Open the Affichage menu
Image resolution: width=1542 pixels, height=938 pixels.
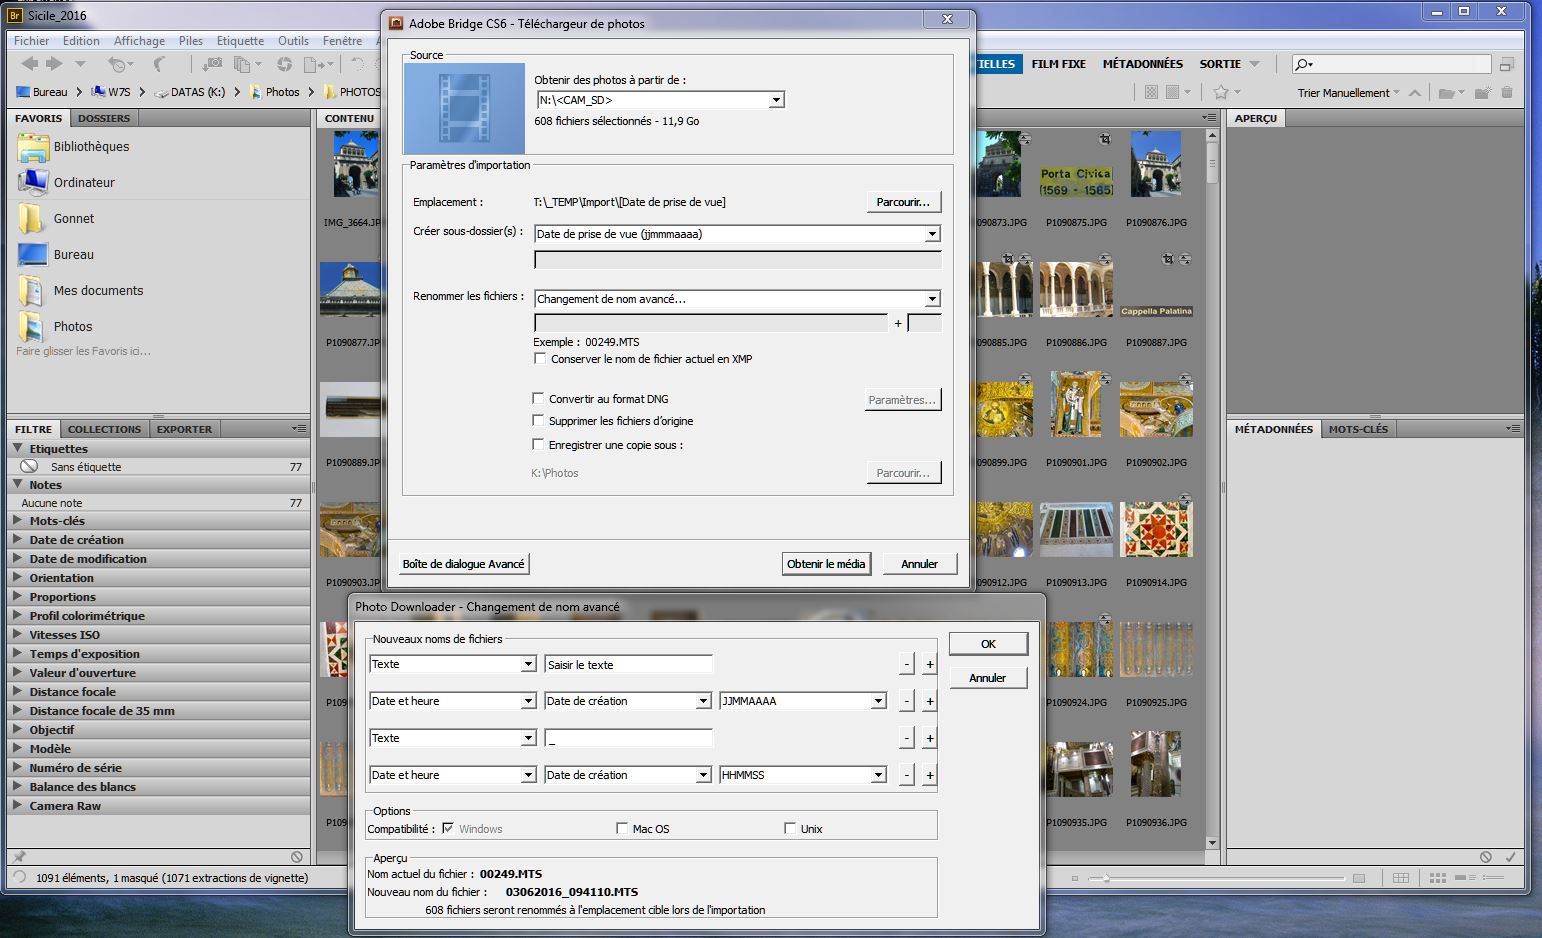coord(139,41)
